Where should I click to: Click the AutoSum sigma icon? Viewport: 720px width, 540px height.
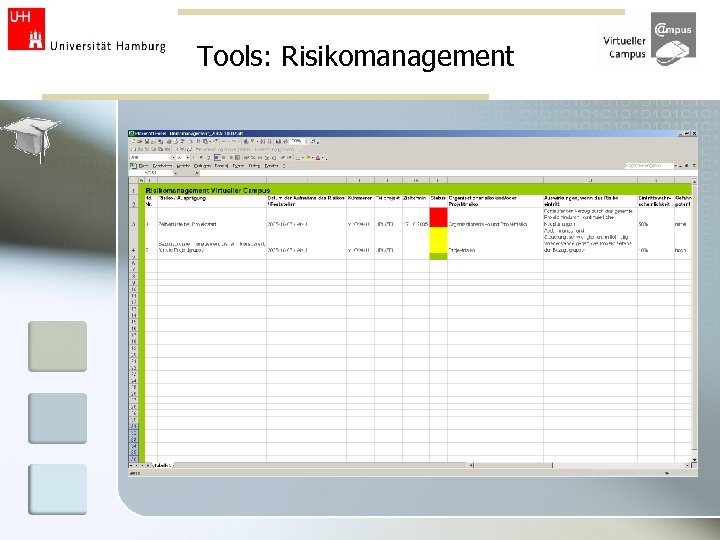tap(252, 141)
